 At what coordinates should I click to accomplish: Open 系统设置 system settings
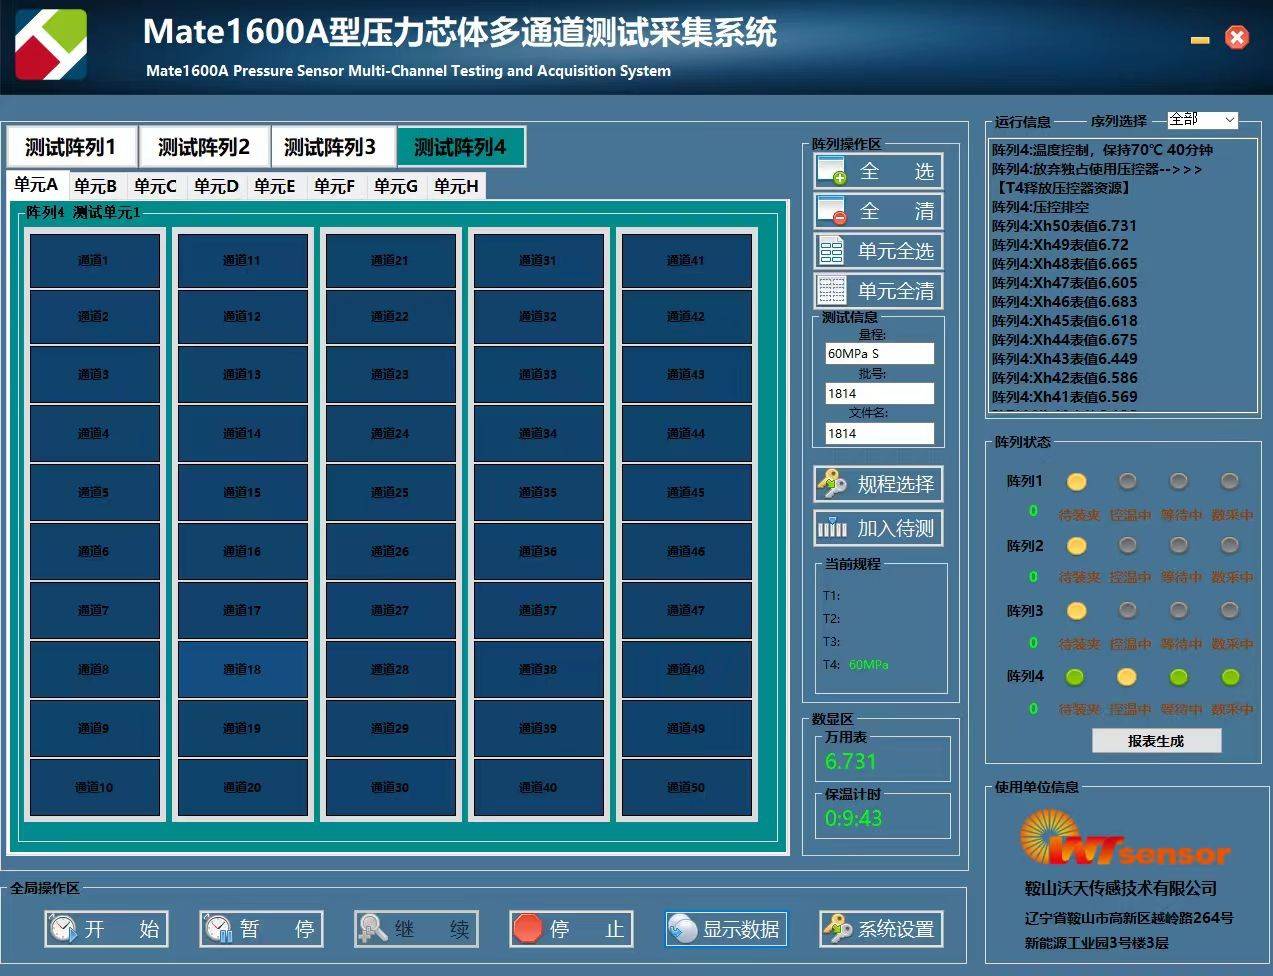point(881,929)
